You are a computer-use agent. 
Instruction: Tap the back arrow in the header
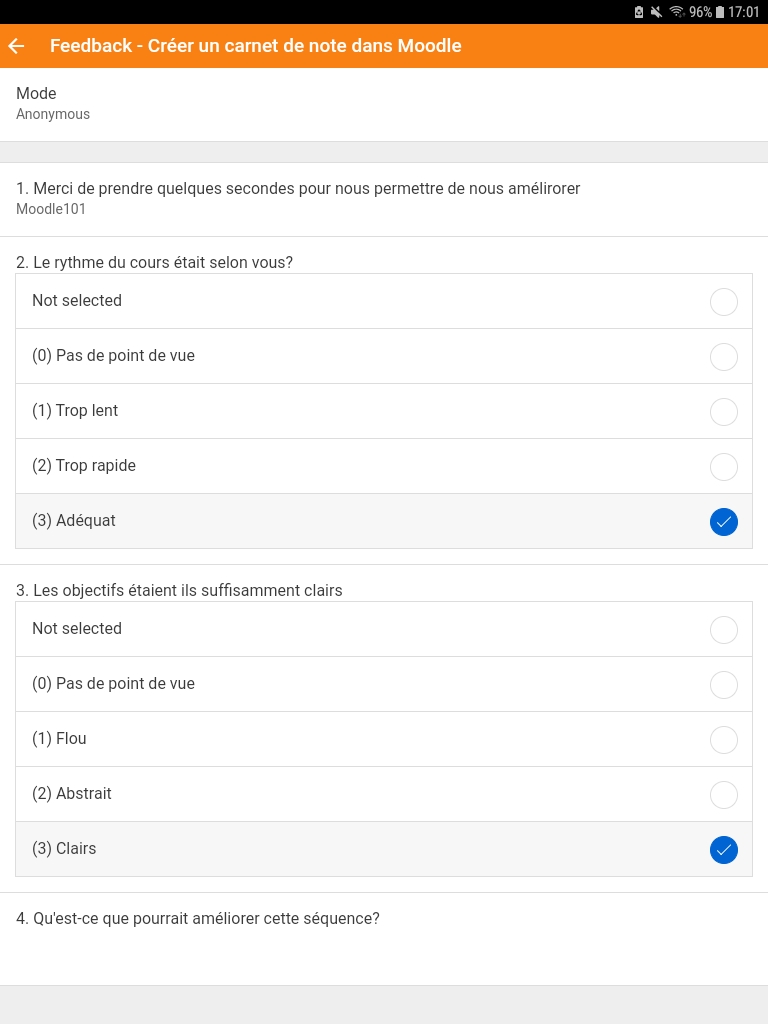point(16,46)
